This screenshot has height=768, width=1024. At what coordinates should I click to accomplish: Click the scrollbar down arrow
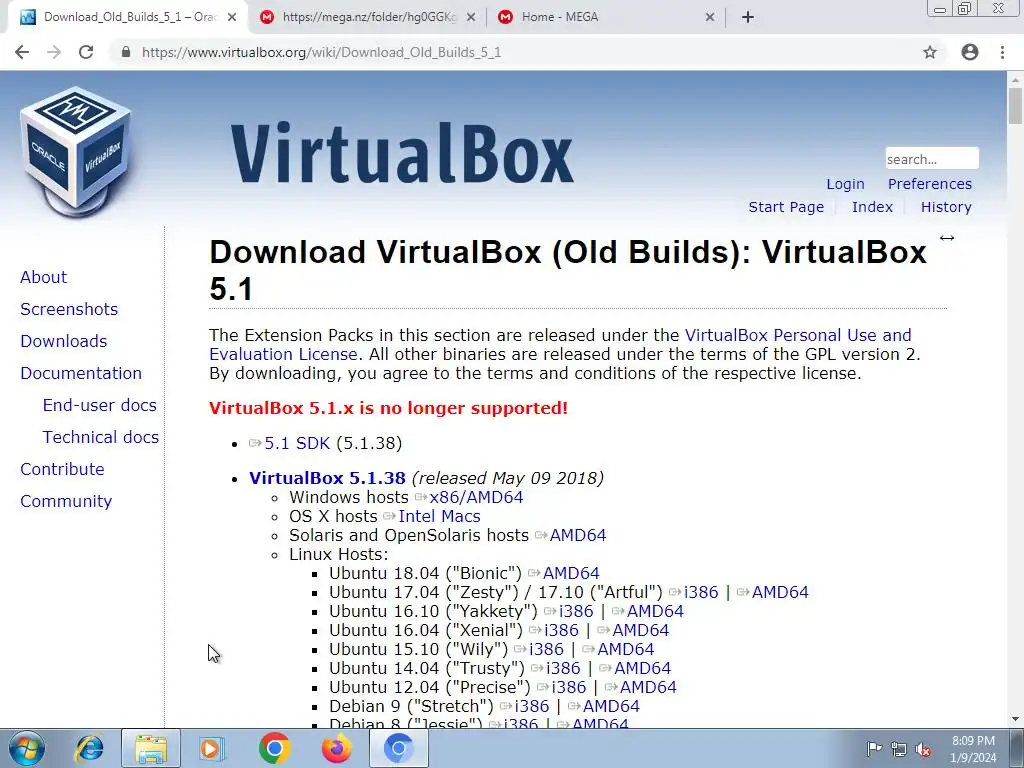coord(1015,720)
